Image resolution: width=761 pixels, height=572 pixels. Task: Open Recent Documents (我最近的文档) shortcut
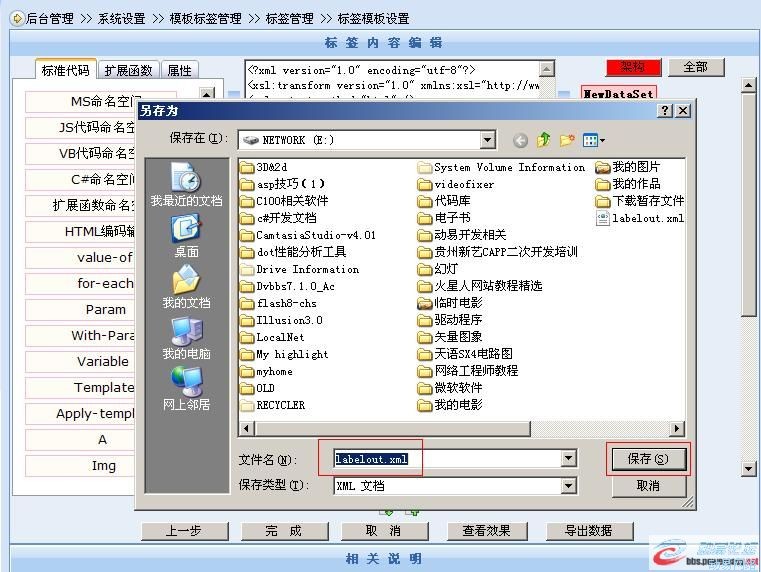(x=186, y=186)
